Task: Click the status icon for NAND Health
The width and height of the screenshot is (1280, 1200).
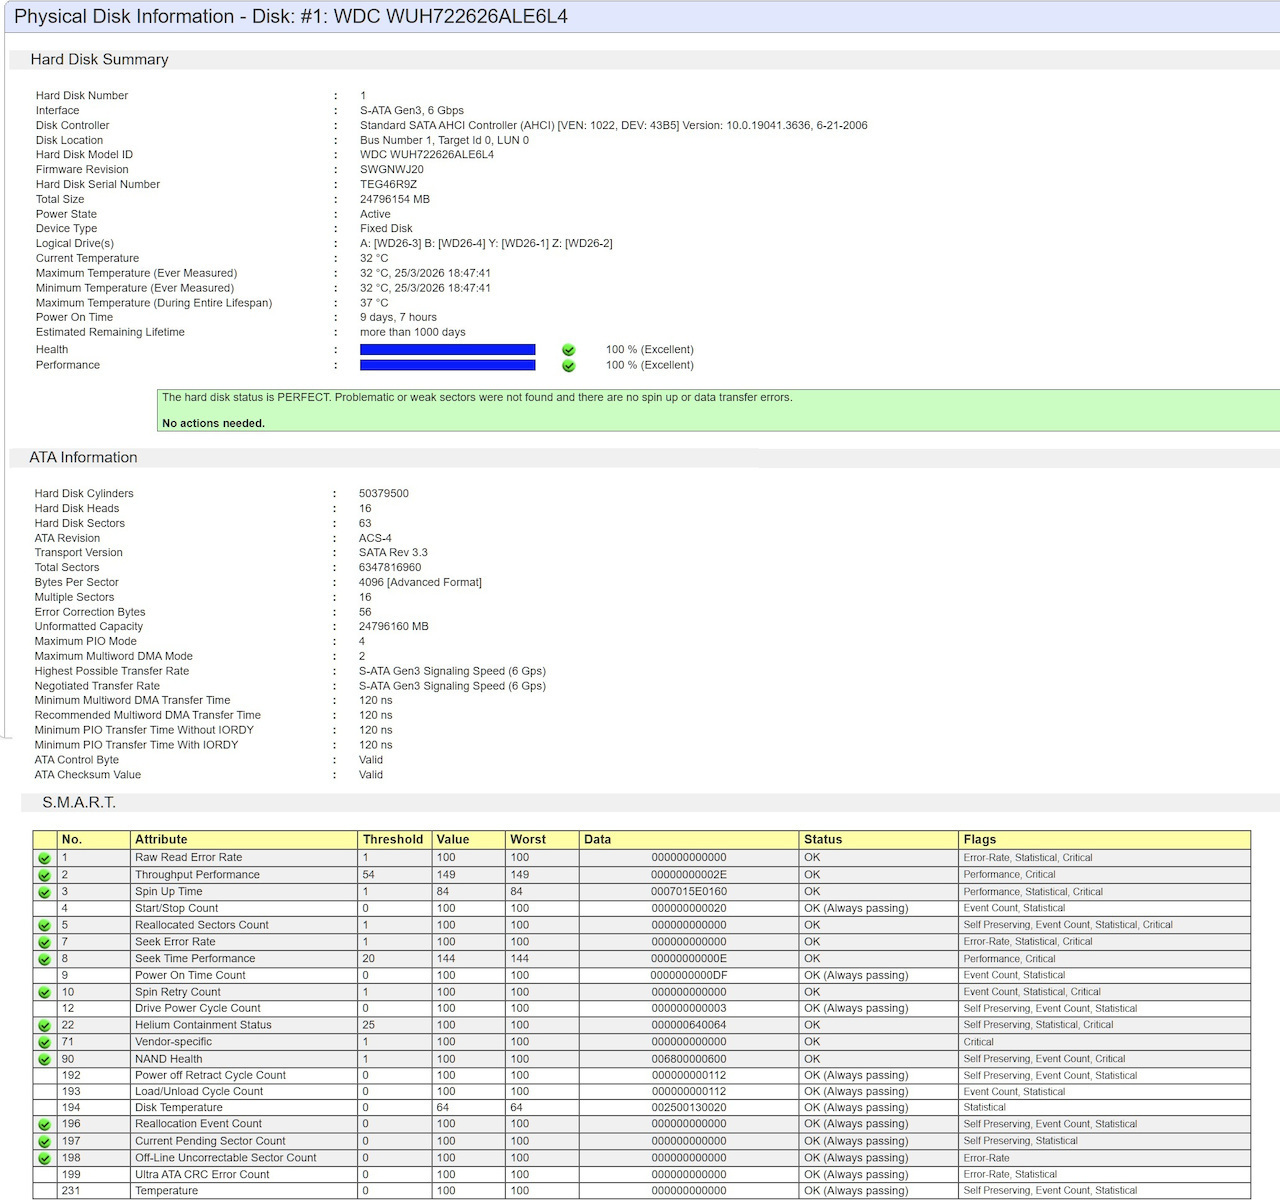Action: click(44, 1059)
